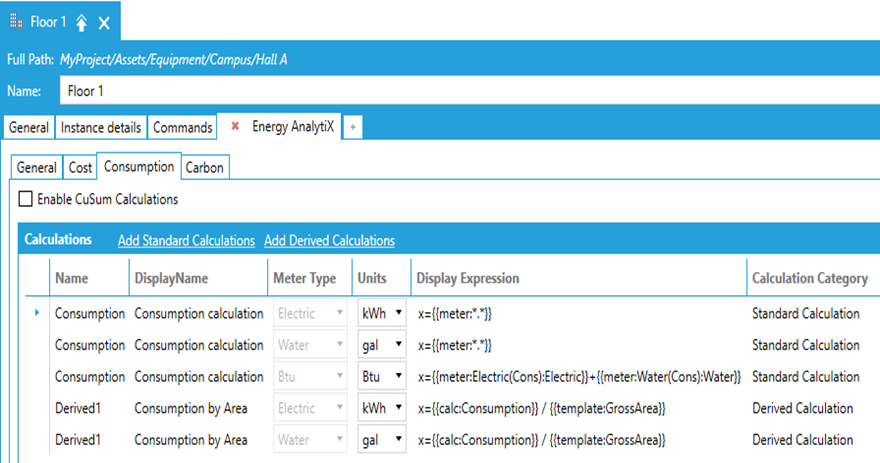This screenshot has width=880, height=463.
Task: Add a new tab with plus button
Action: (353, 127)
